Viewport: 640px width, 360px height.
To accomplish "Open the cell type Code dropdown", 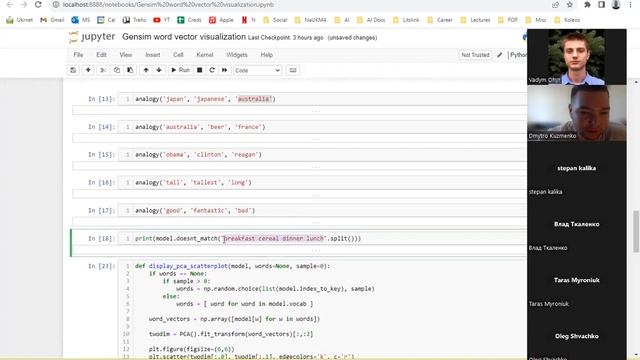I will (x=258, y=70).
